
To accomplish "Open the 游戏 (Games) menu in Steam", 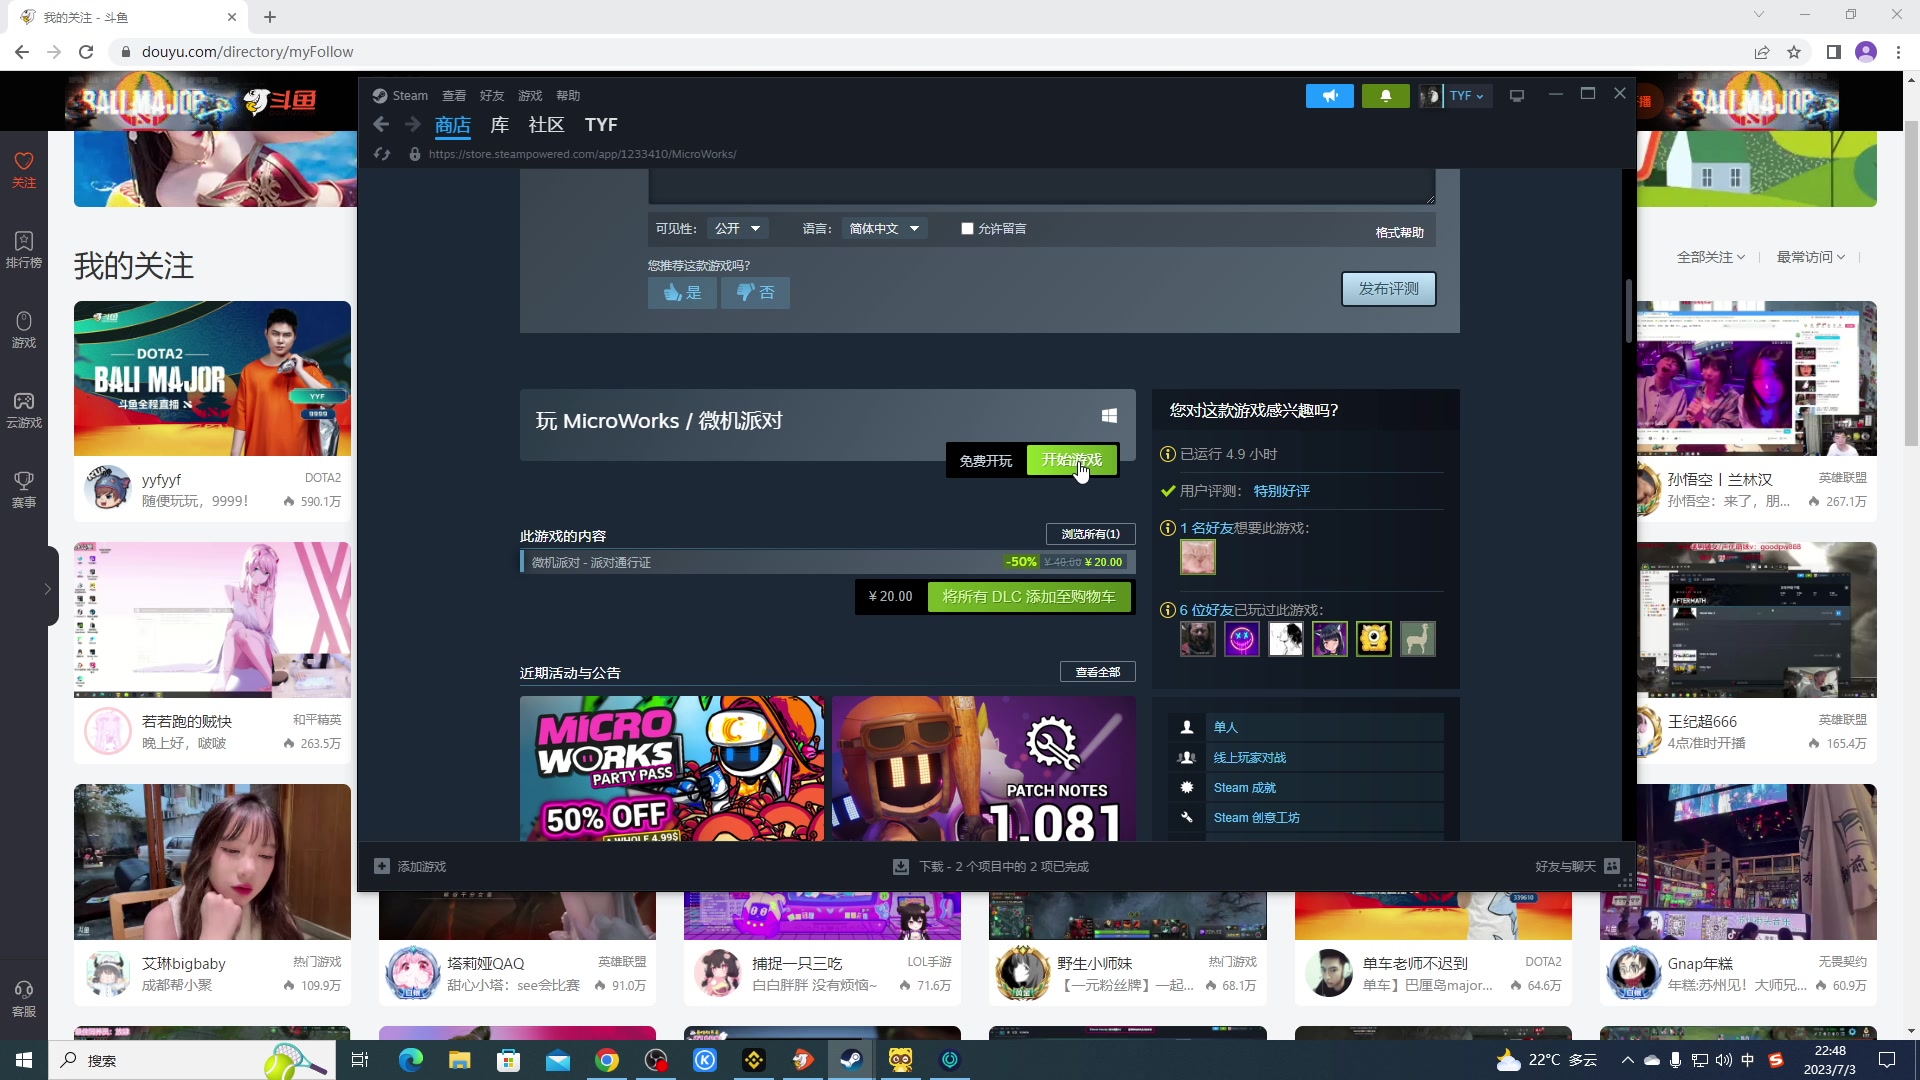I will tap(530, 96).
